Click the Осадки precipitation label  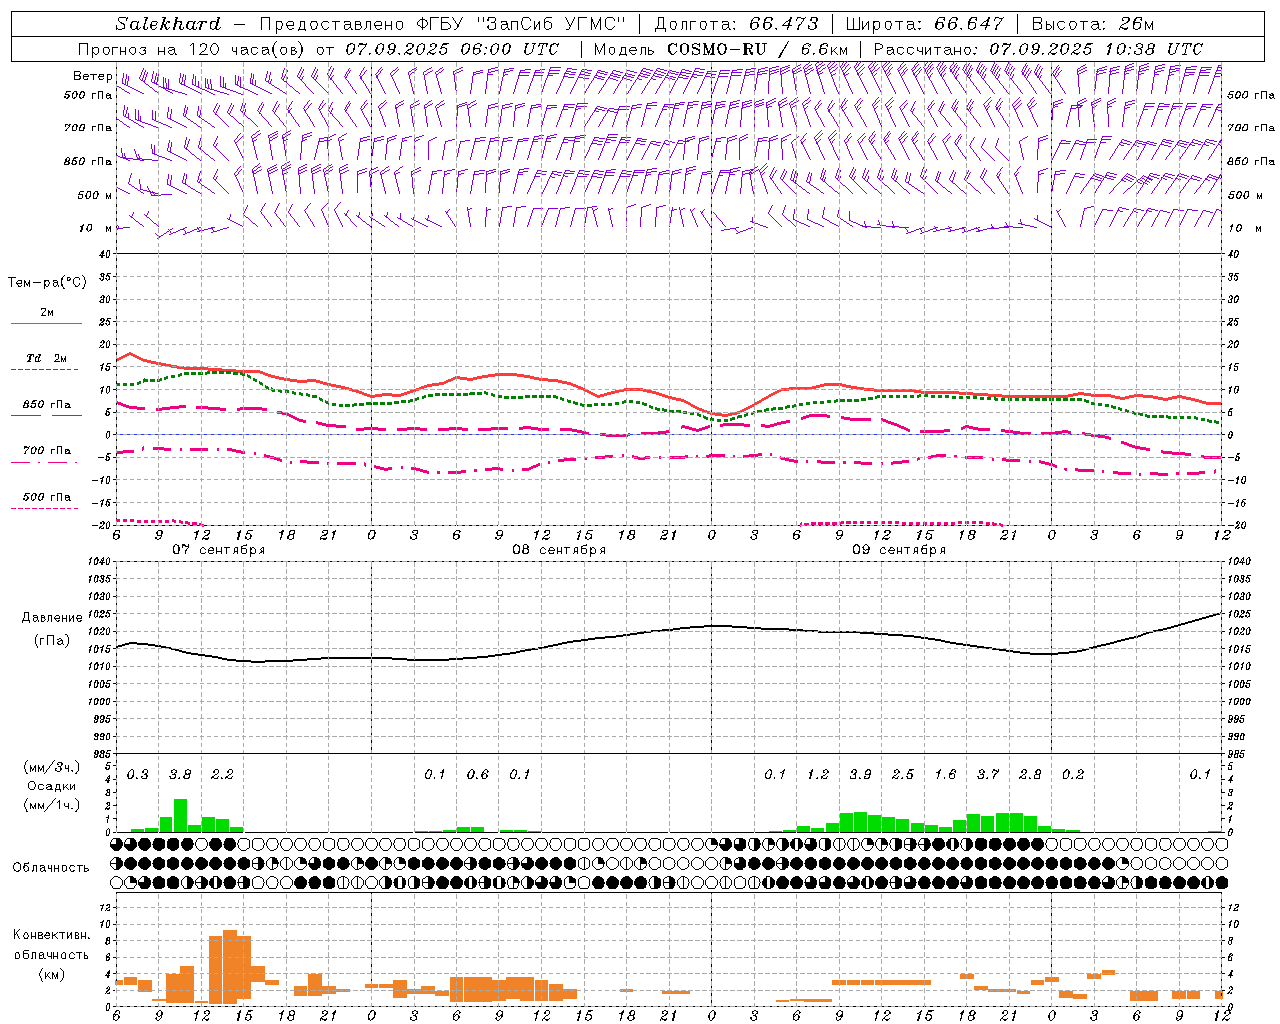point(52,786)
